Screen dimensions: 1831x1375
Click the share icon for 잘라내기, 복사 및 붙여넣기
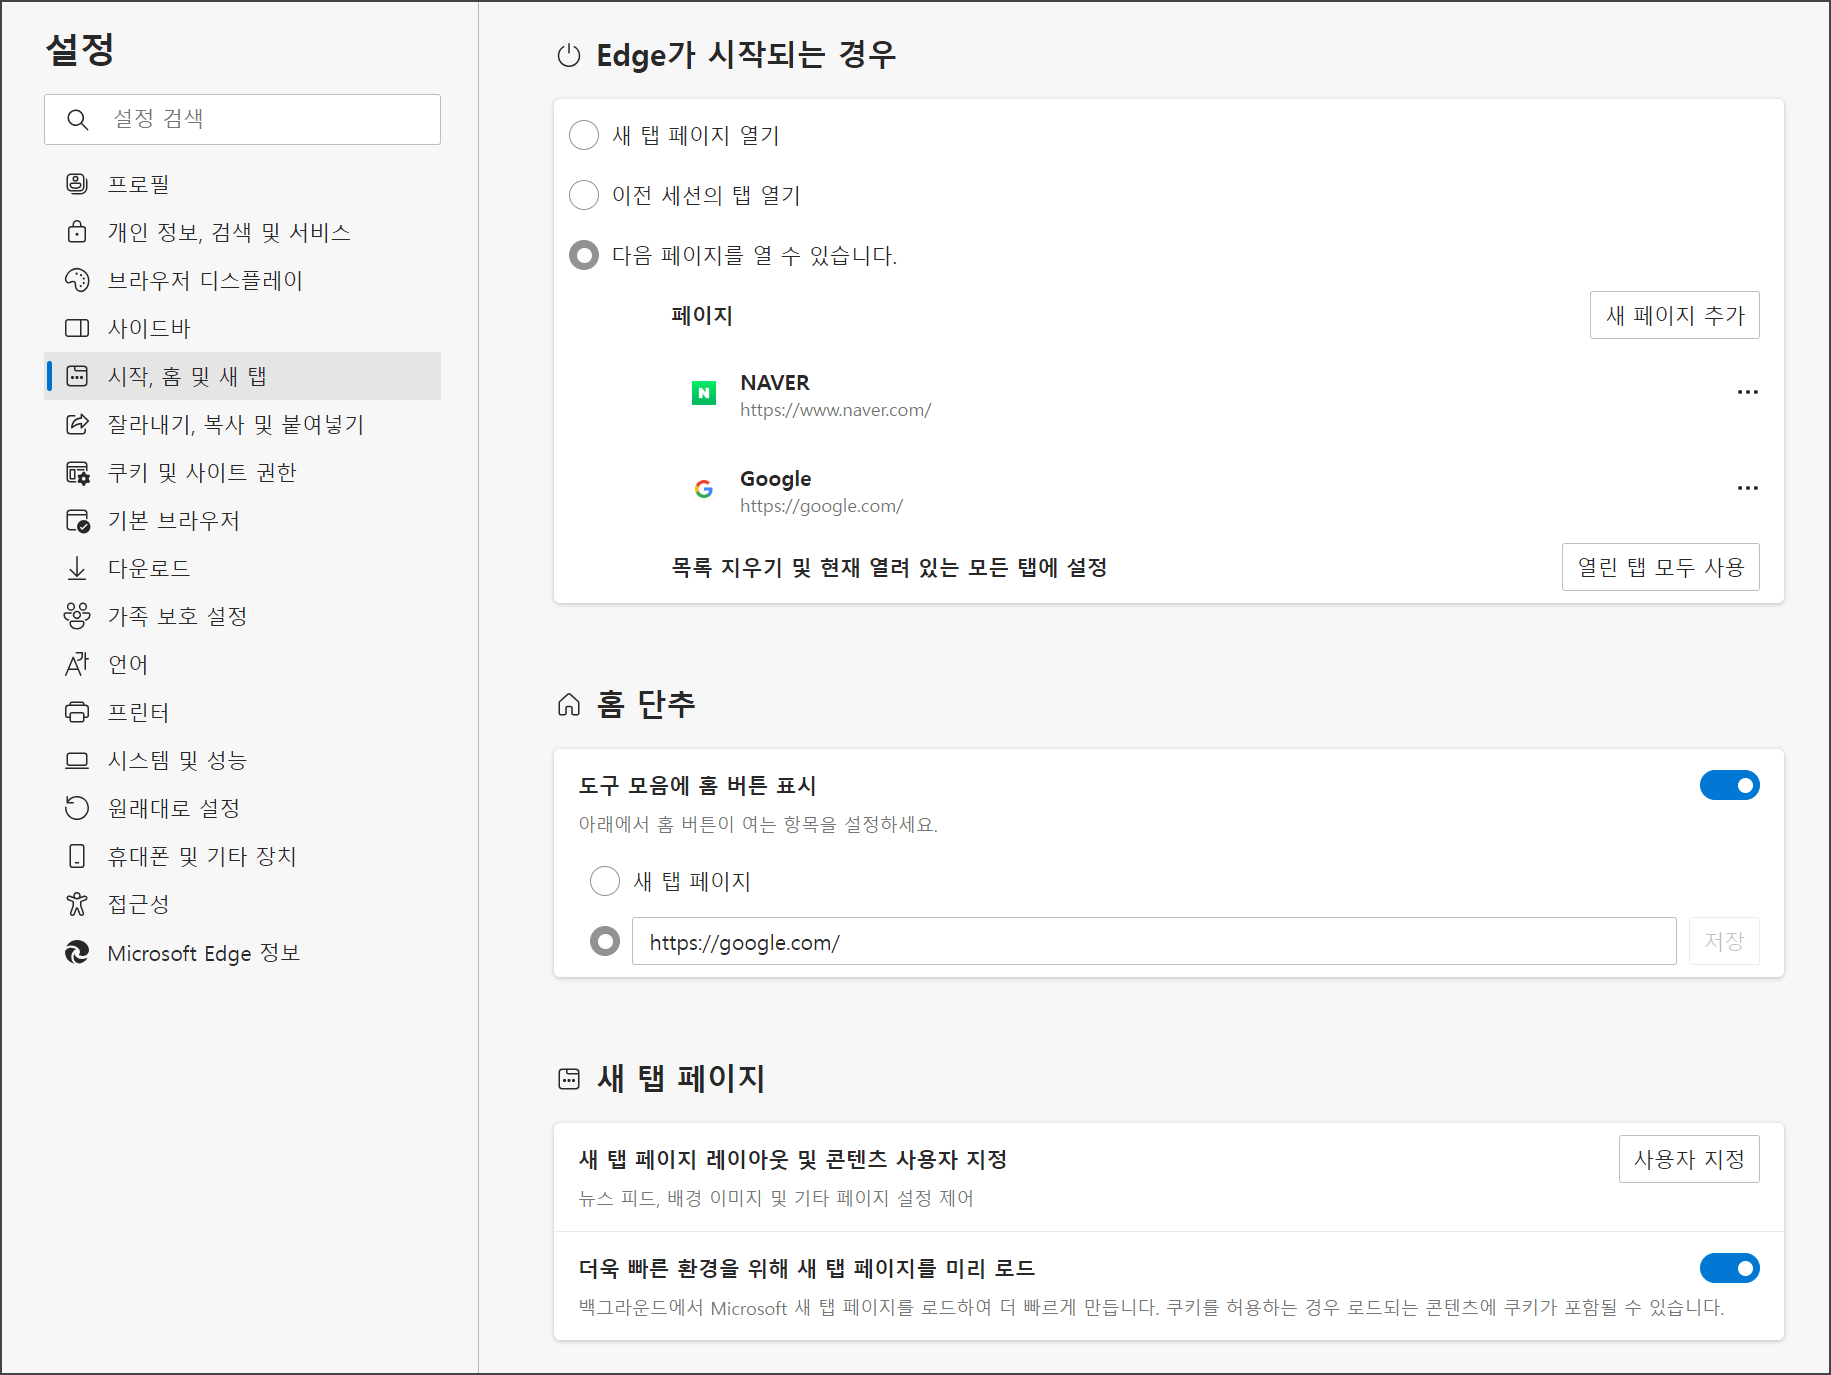[x=77, y=424]
